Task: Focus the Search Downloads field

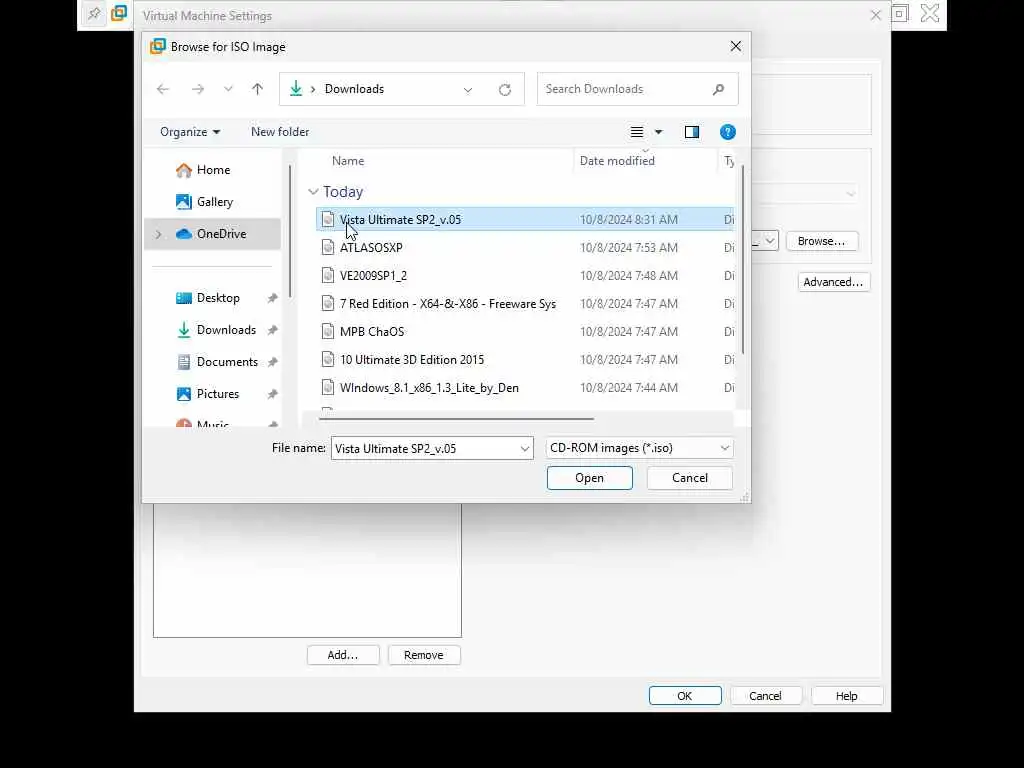Action: click(x=637, y=89)
